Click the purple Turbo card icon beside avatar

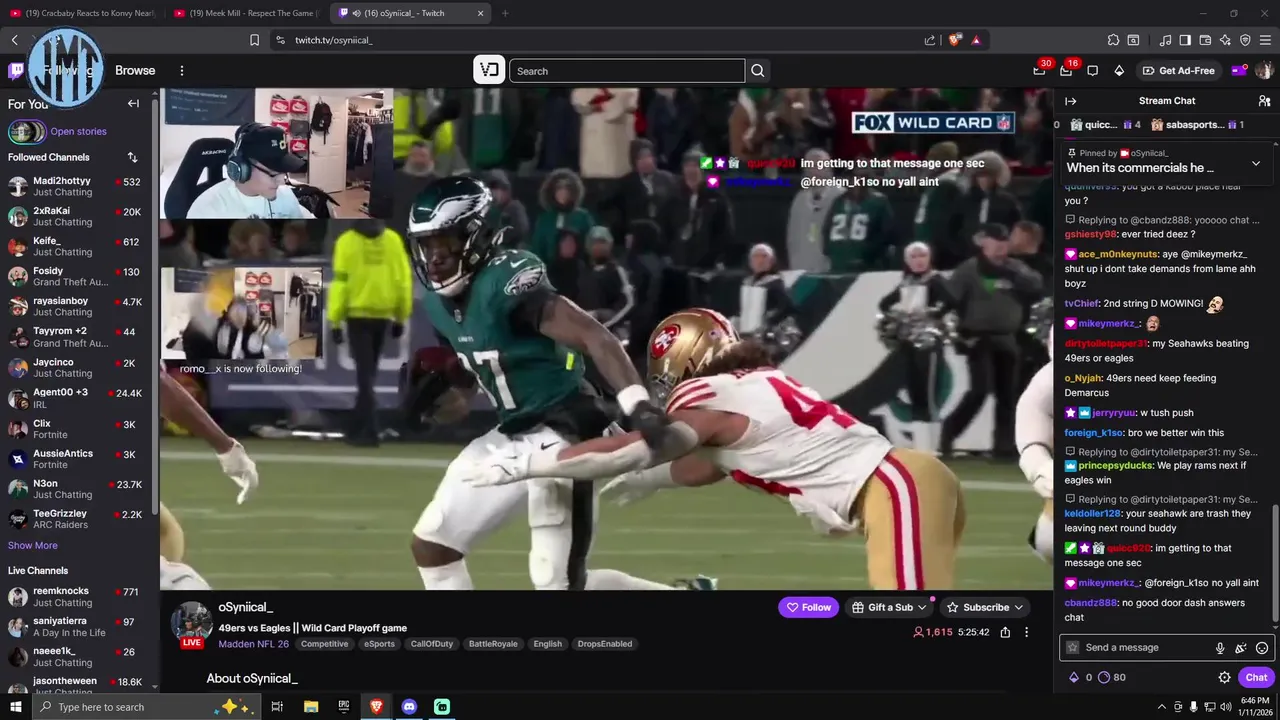pyautogui.click(x=1238, y=71)
